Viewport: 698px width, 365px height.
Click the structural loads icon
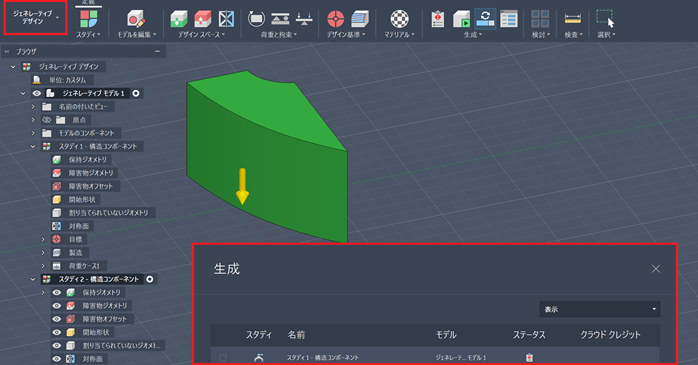[280, 19]
